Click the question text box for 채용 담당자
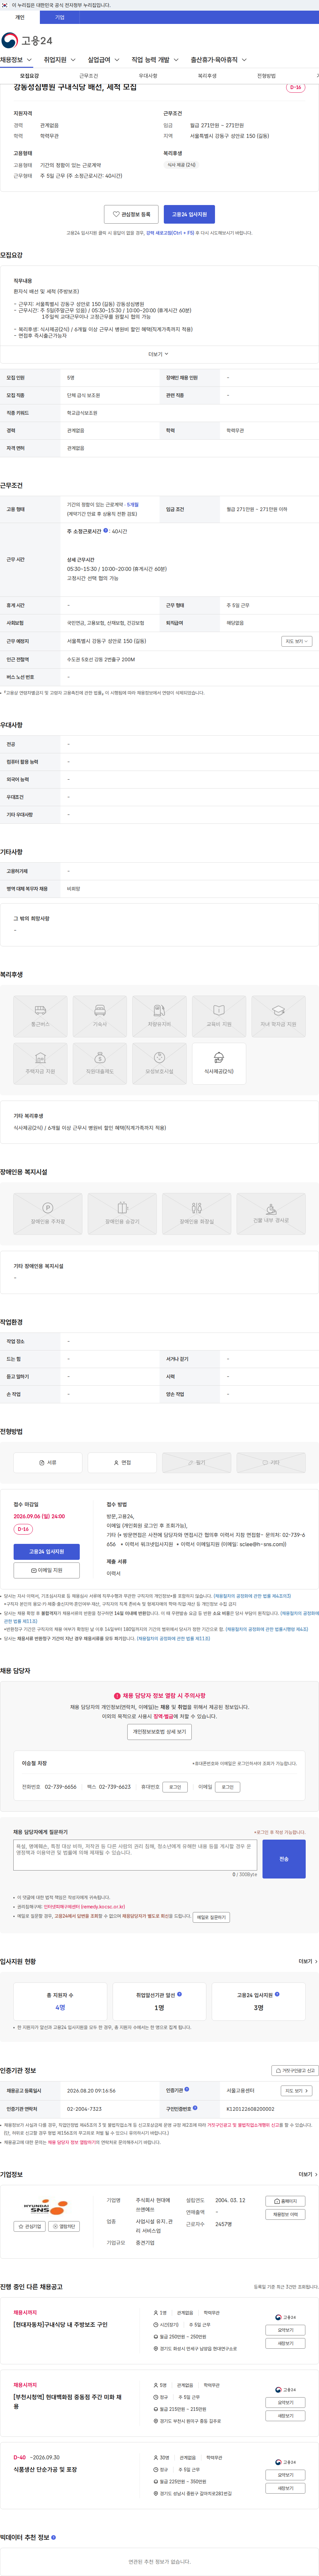319x2576 pixels. point(135,1855)
